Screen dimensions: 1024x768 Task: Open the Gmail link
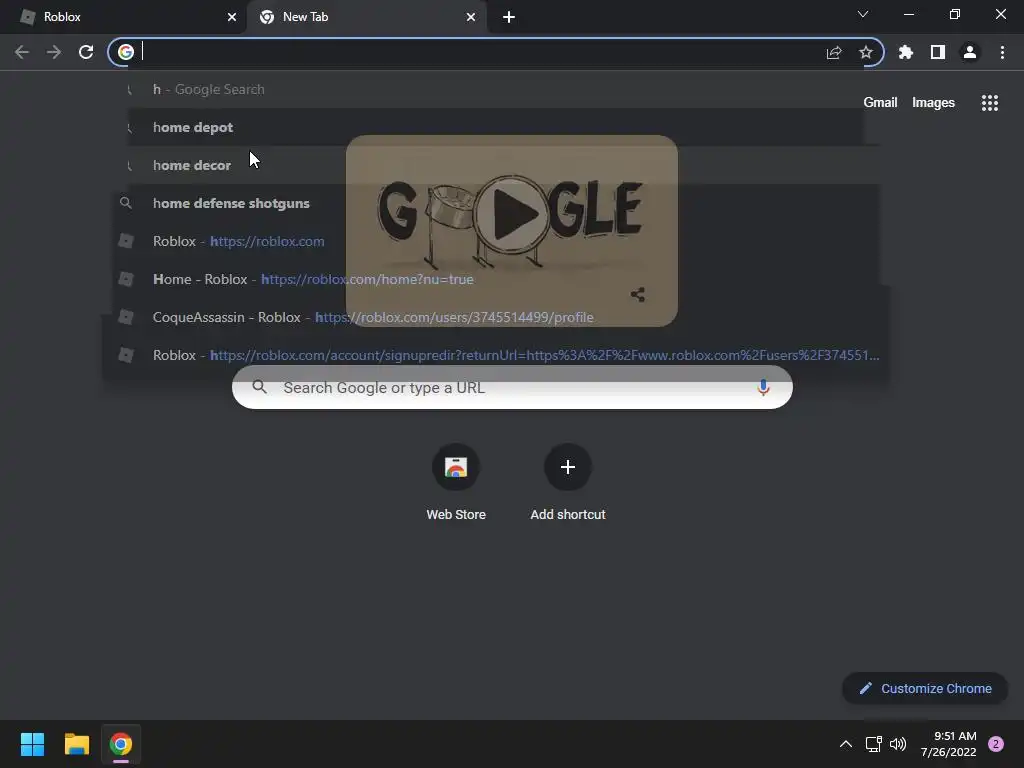click(880, 103)
